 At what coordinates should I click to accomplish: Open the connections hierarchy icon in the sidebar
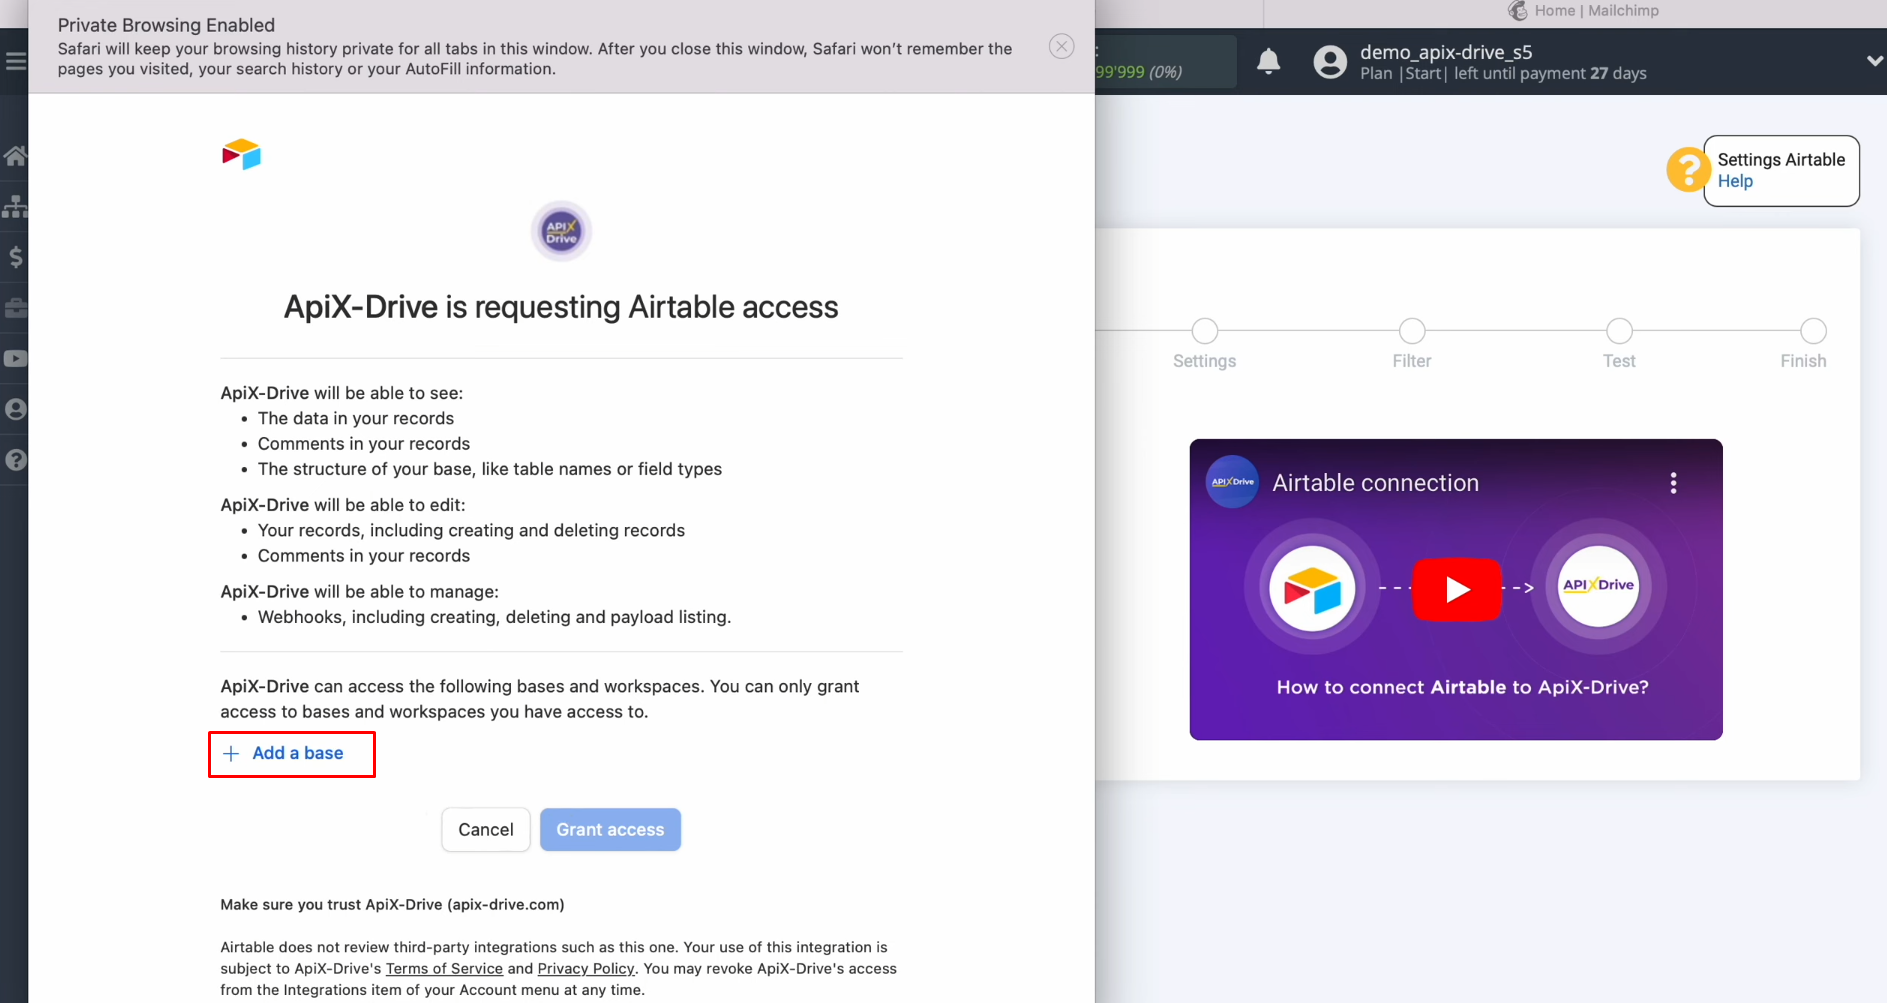(15, 206)
